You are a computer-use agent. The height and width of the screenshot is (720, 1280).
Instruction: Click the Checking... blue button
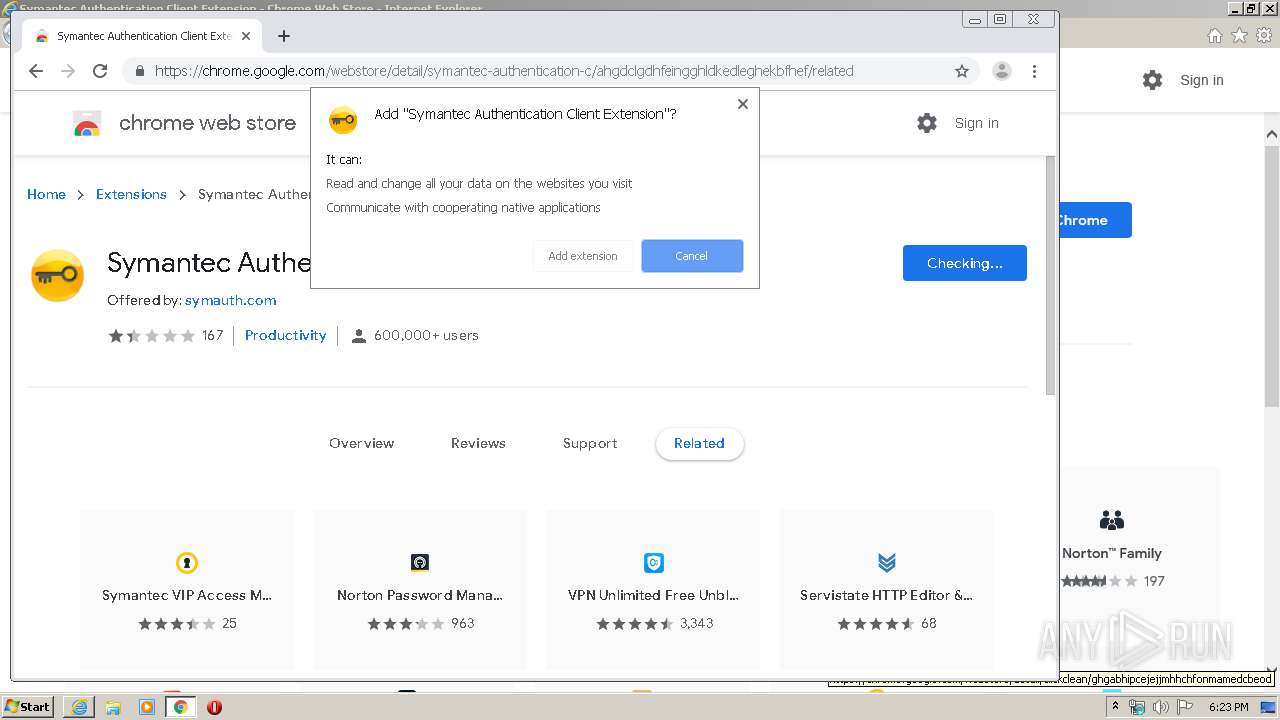point(964,263)
